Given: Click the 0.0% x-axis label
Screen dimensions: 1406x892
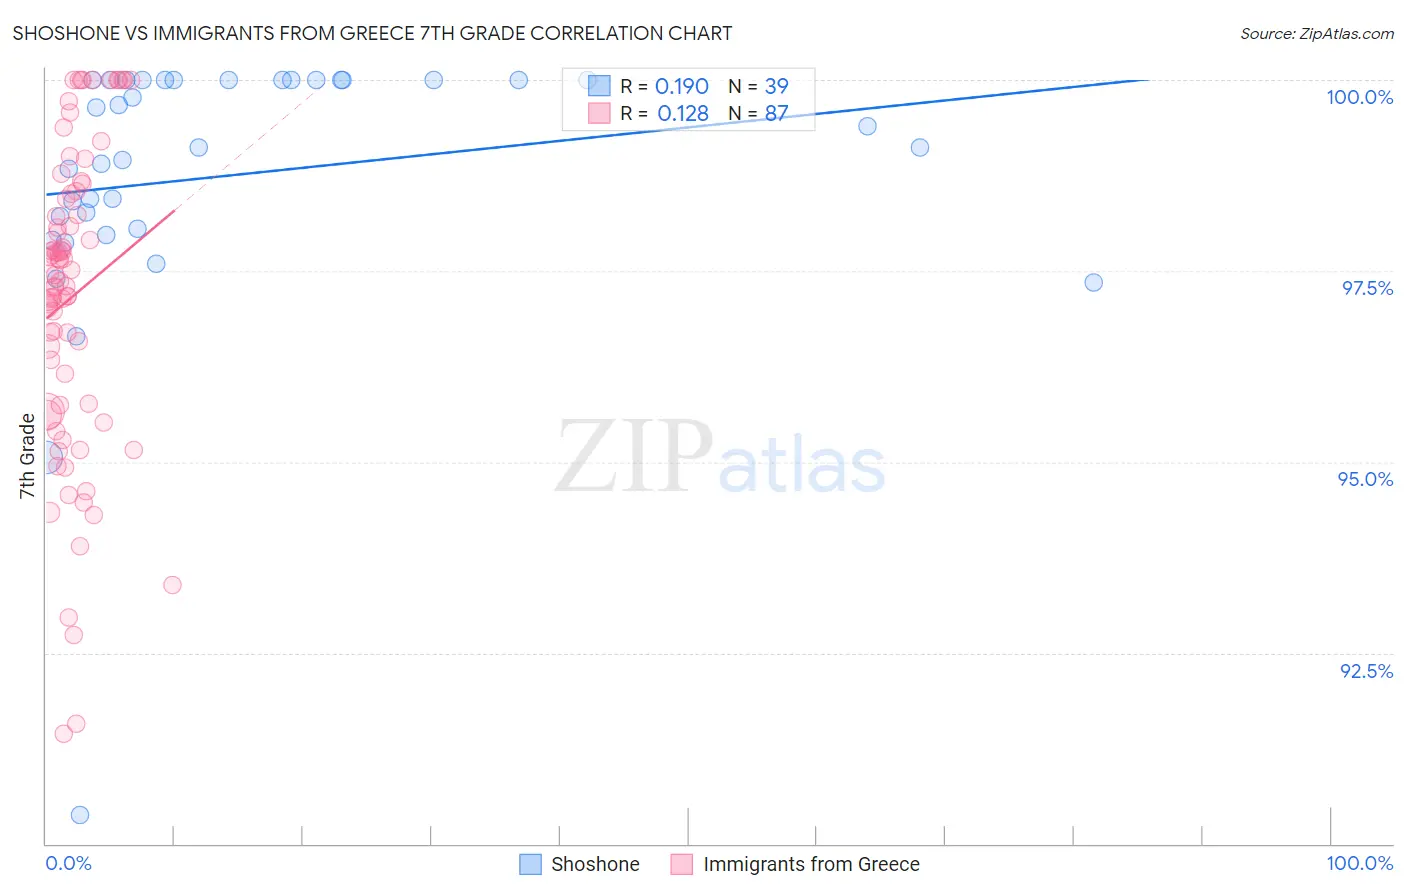Looking at the screenshot, I should click(x=68, y=863).
